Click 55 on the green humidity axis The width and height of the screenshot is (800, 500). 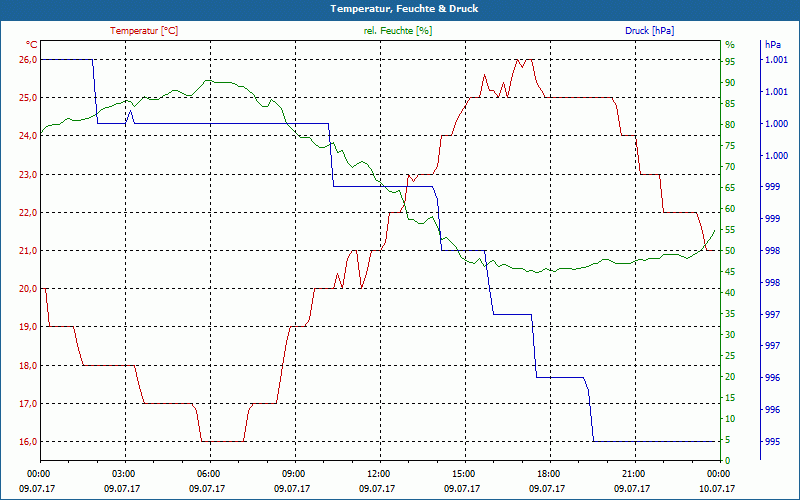pos(730,230)
